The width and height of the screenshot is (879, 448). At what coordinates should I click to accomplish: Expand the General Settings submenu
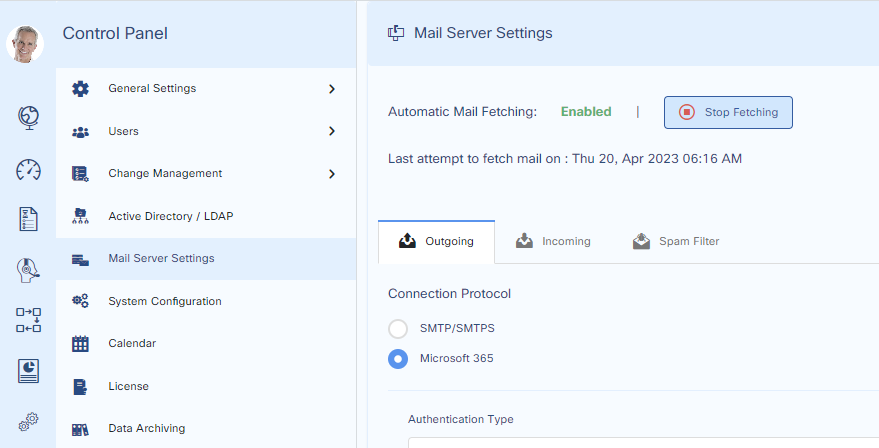click(331, 89)
